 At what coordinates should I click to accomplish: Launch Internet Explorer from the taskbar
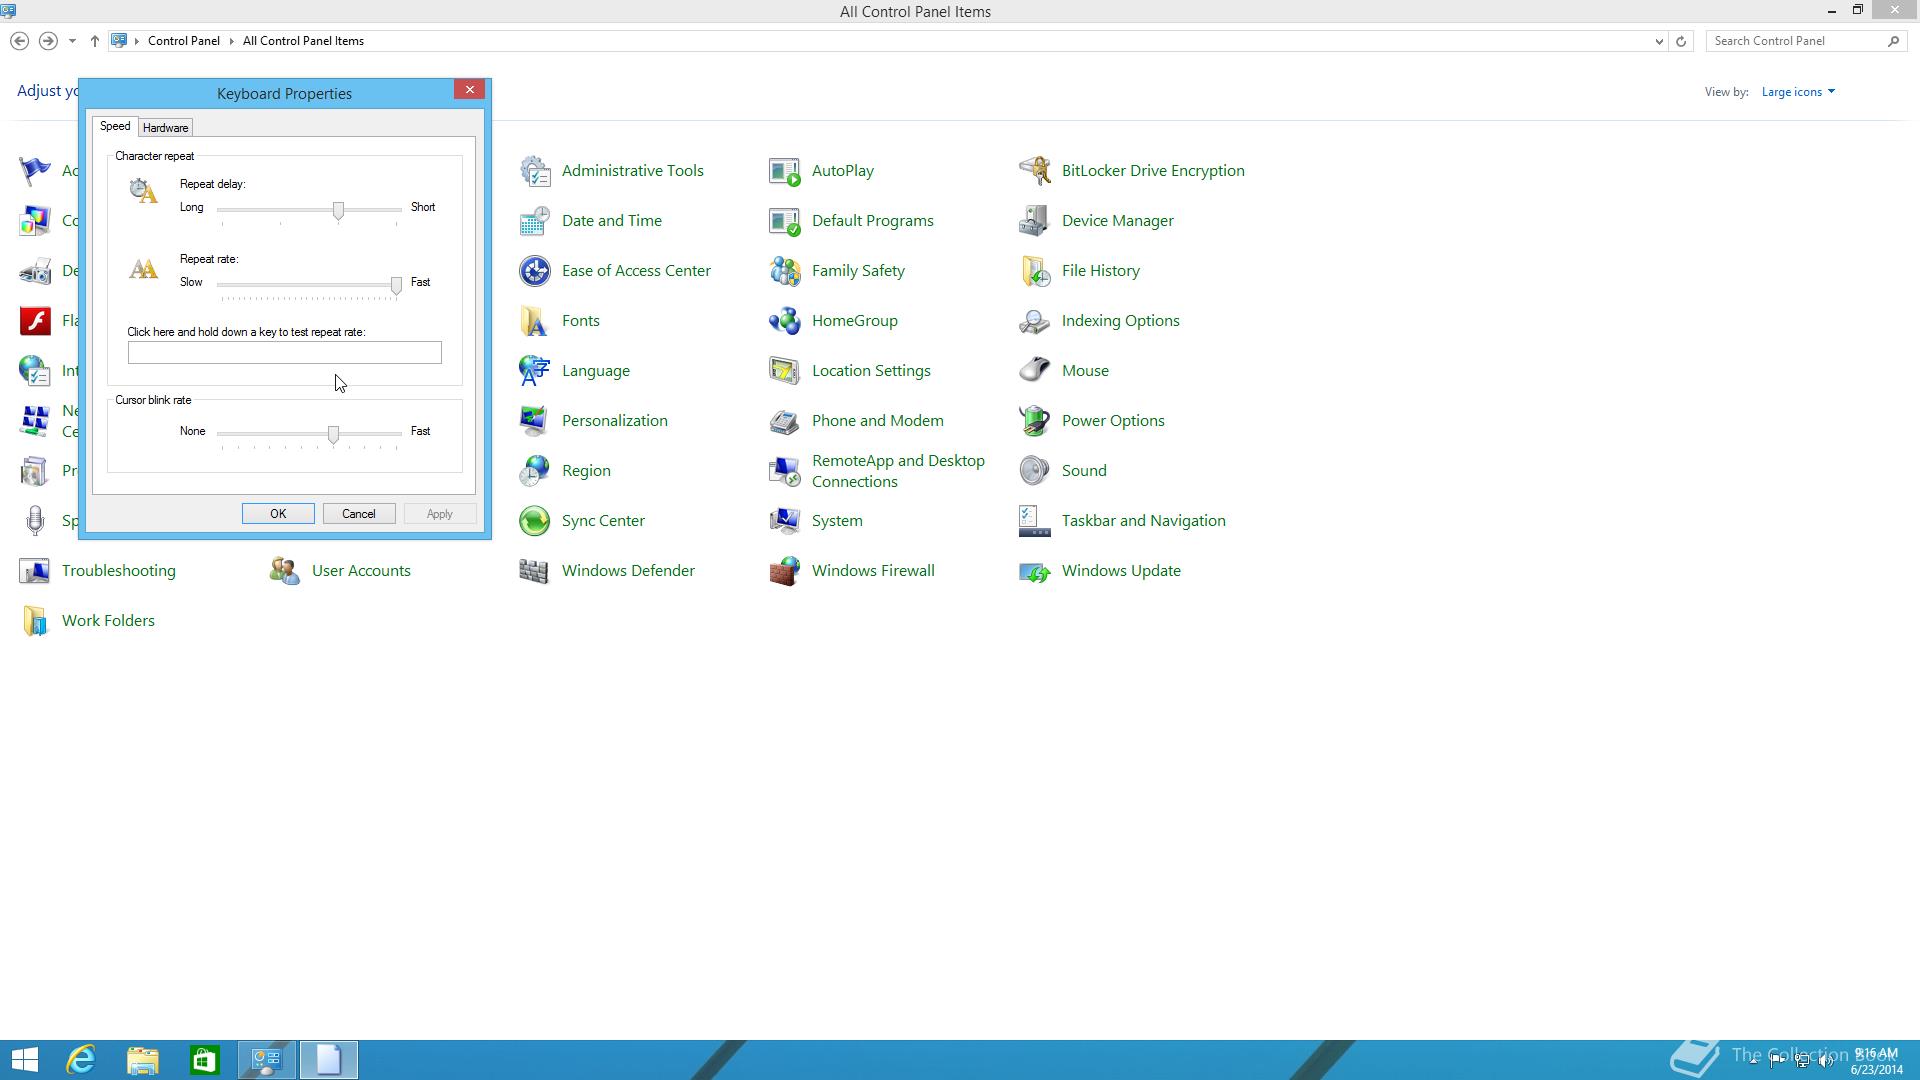click(x=81, y=1059)
